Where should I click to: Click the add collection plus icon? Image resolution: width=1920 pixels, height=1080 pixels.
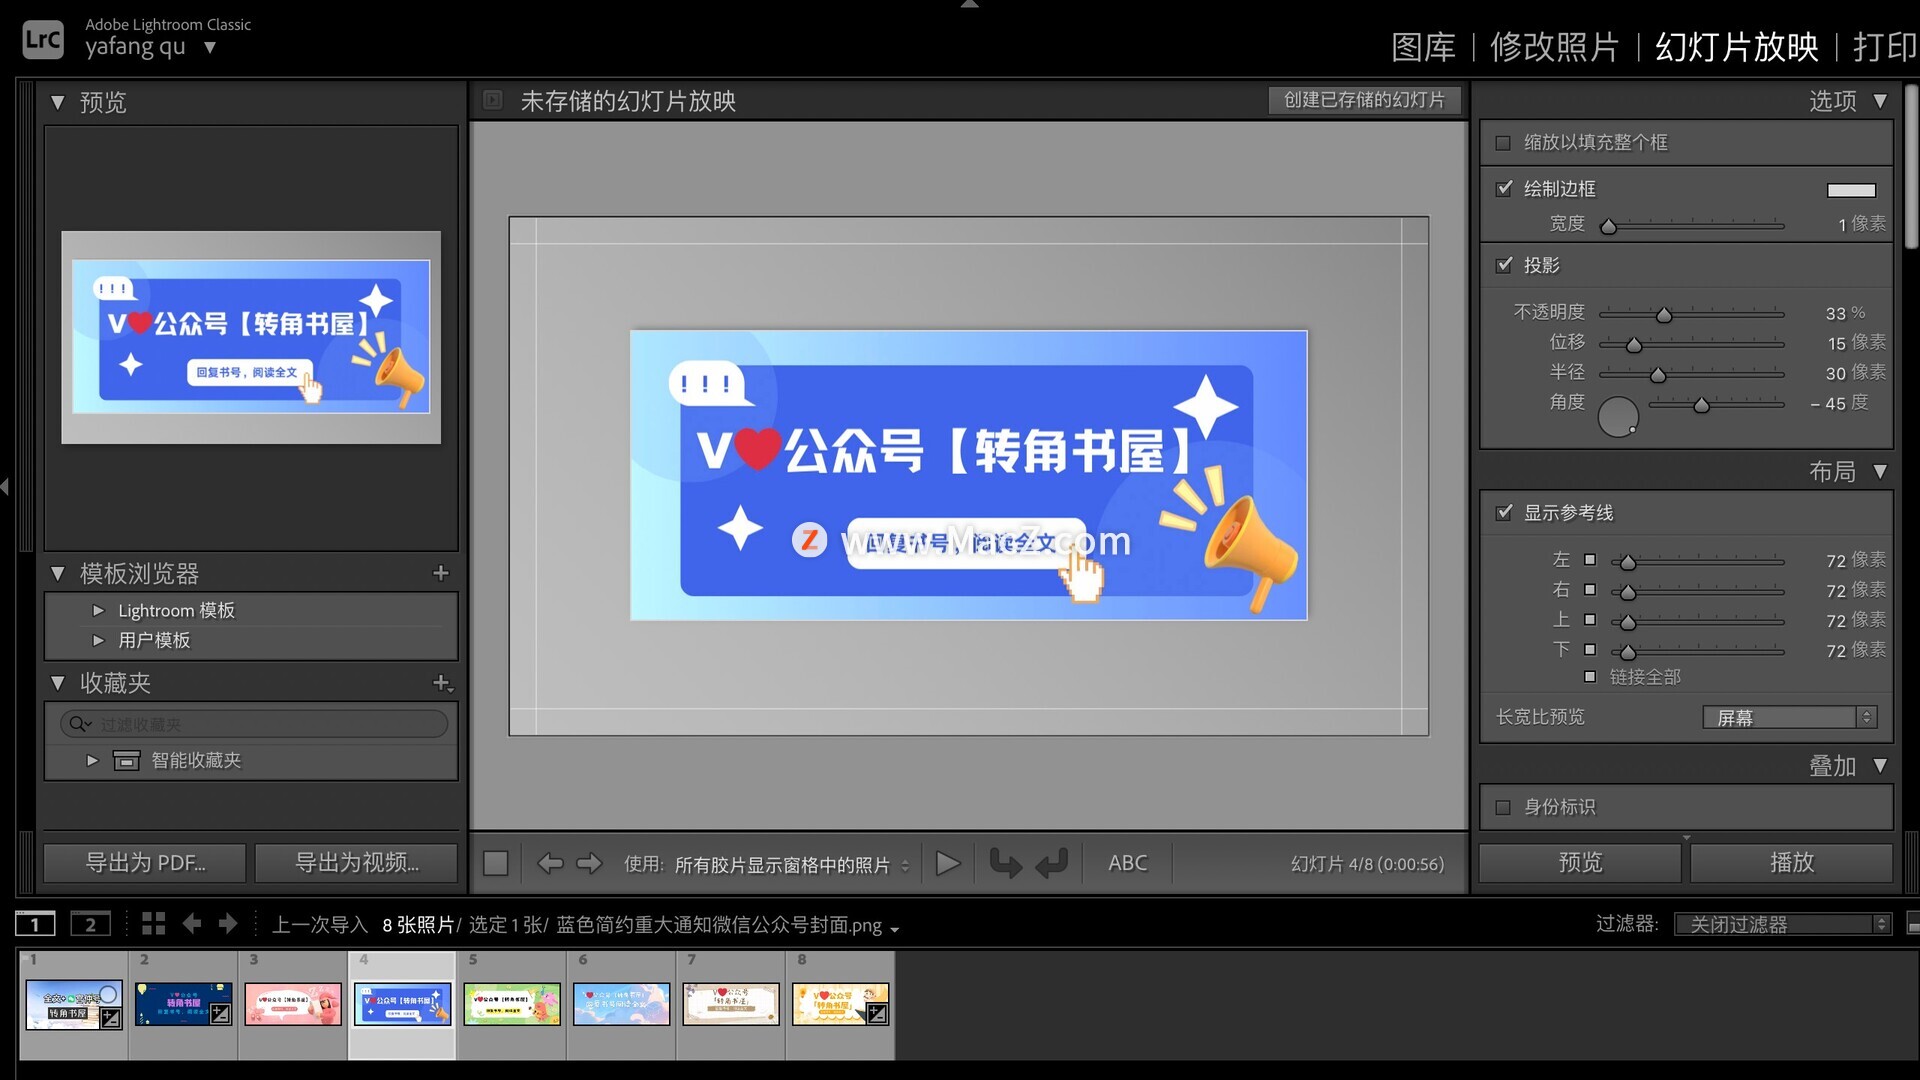tap(442, 683)
